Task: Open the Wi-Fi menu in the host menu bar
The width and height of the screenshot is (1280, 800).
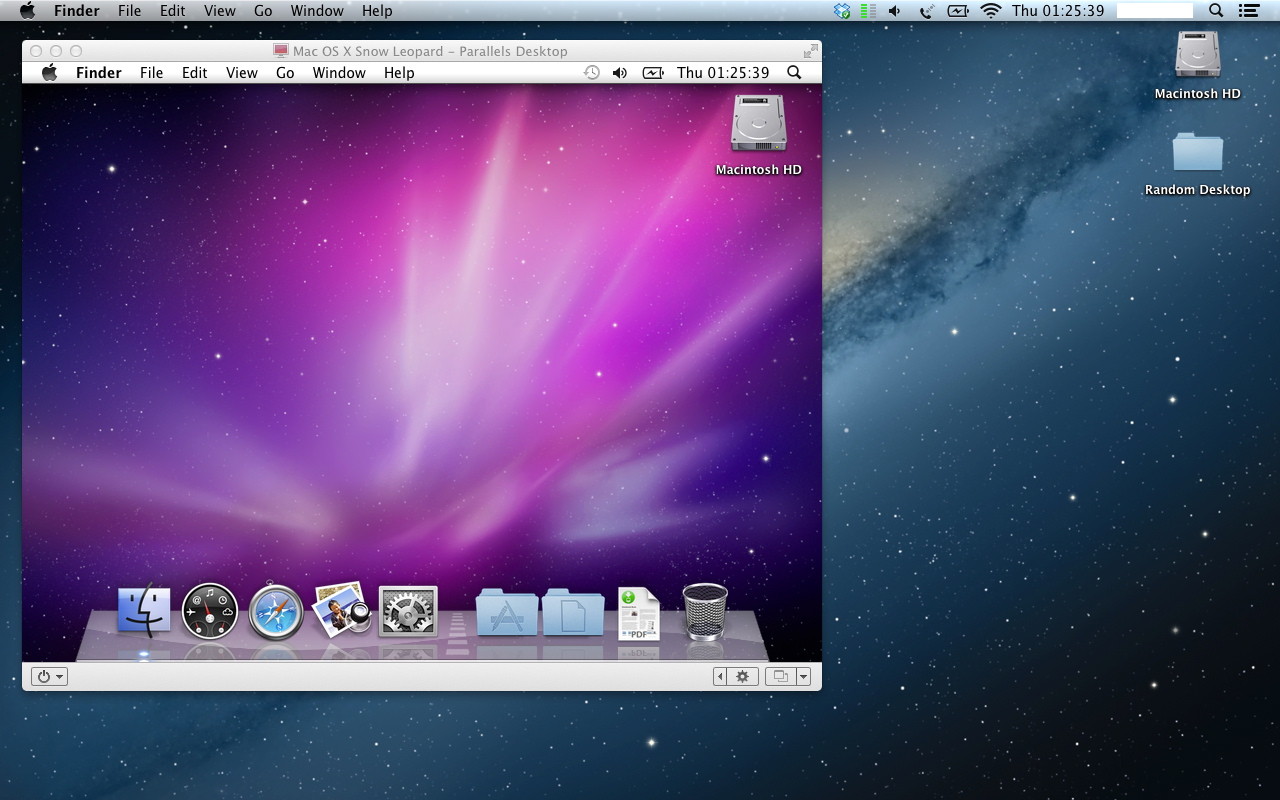Action: coord(990,11)
